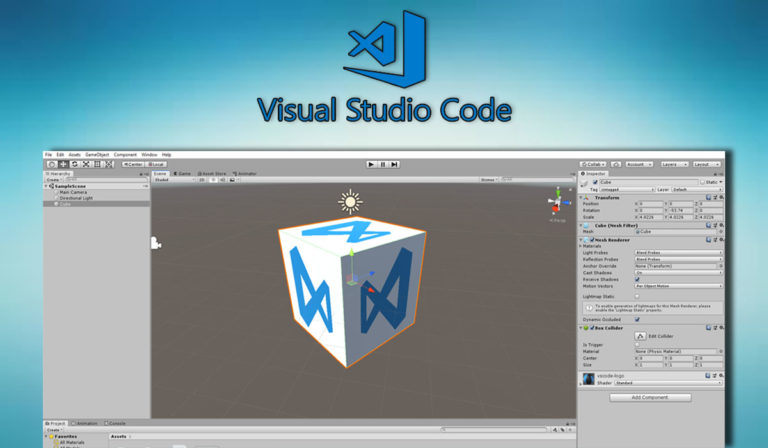Open Mesh Filter settings gear

point(721,225)
